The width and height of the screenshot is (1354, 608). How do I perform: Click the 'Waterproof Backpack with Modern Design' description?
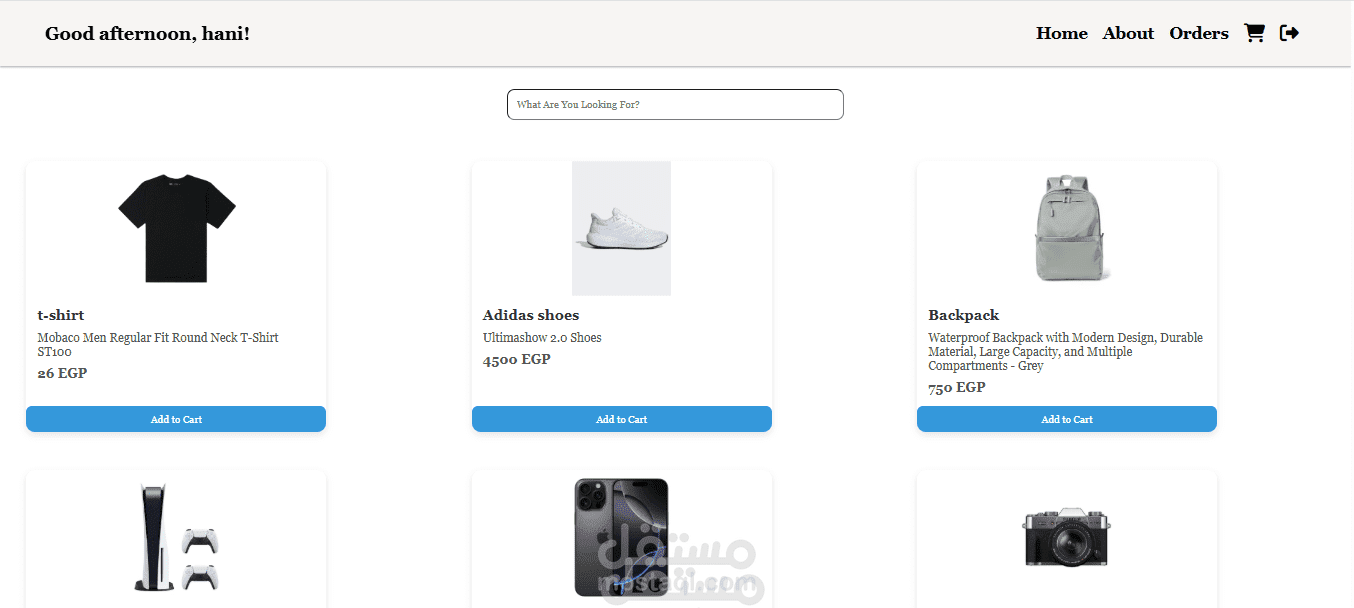pos(1065,352)
